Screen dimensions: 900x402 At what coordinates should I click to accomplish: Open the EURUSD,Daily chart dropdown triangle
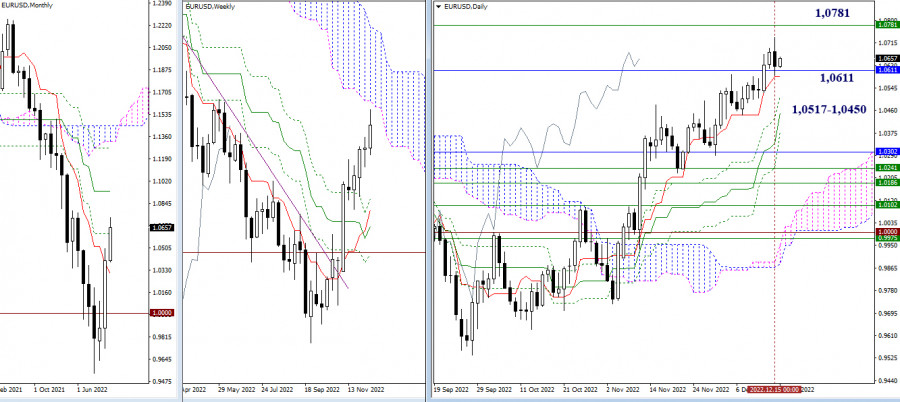click(439, 6)
